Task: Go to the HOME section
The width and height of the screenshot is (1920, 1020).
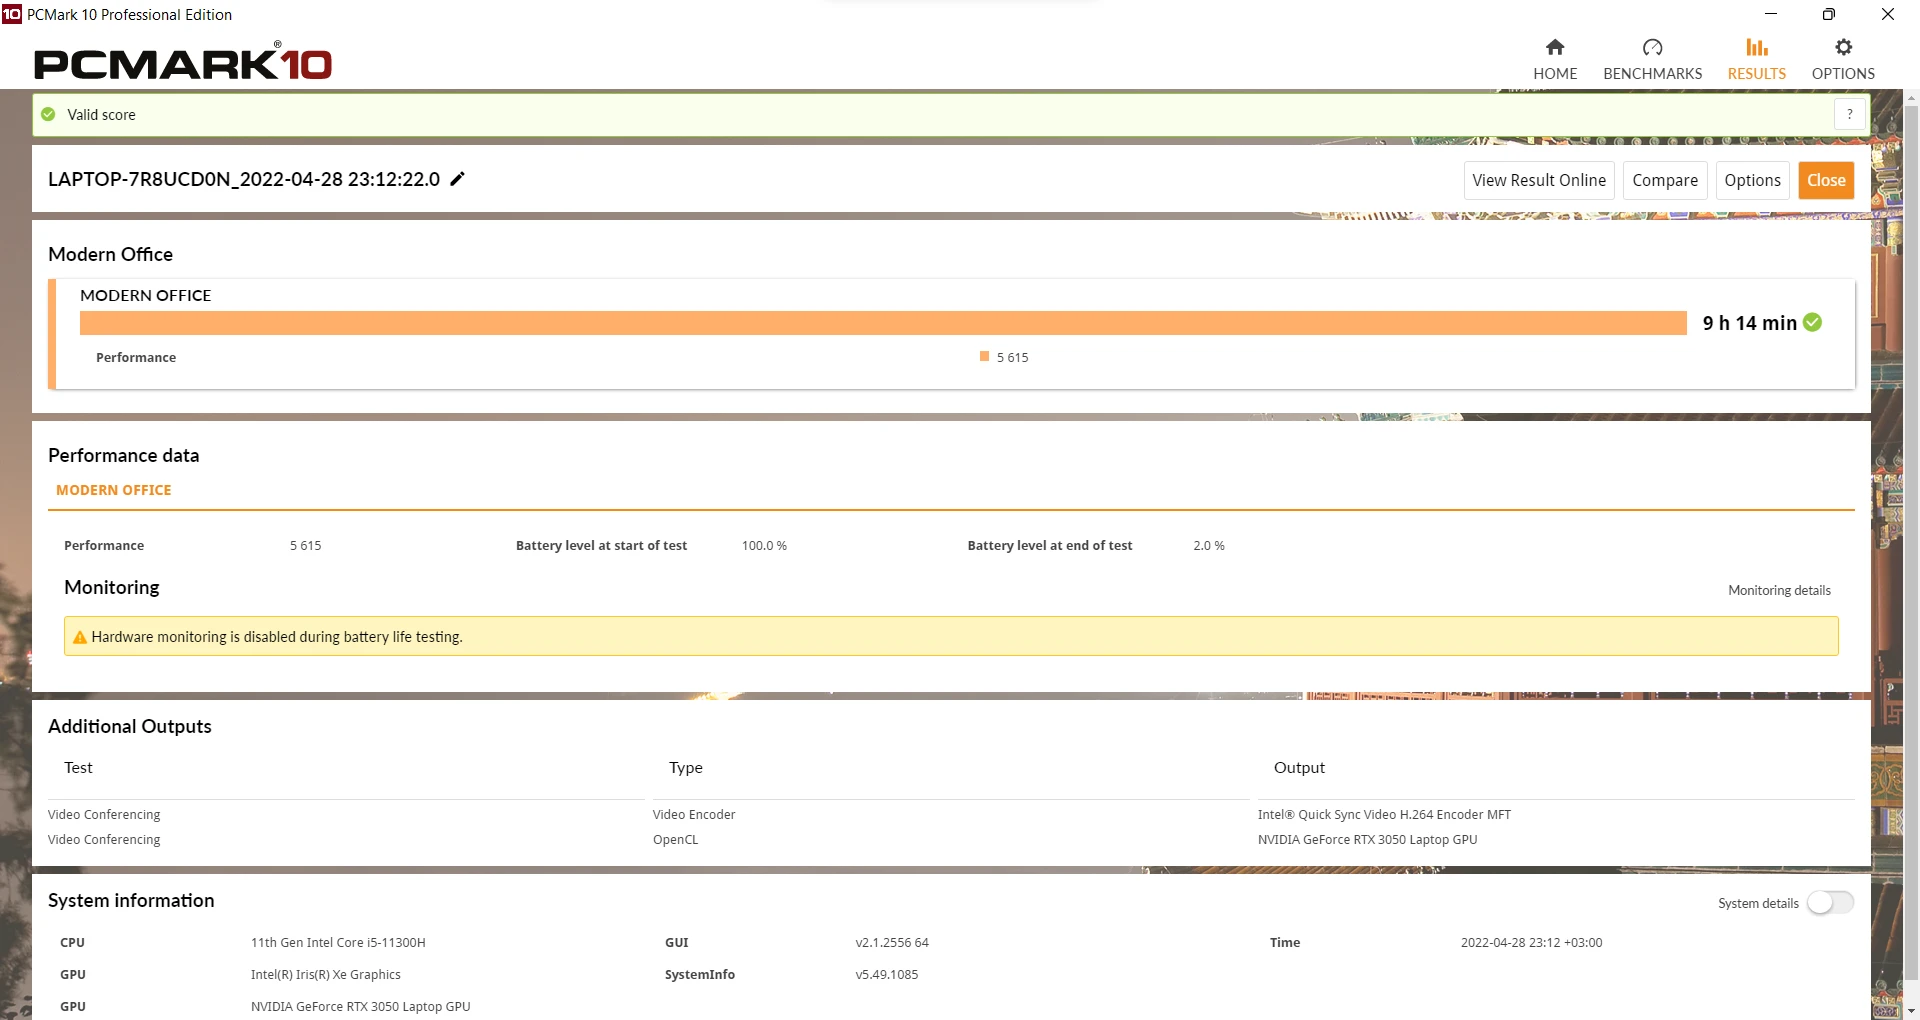Action: (x=1555, y=60)
